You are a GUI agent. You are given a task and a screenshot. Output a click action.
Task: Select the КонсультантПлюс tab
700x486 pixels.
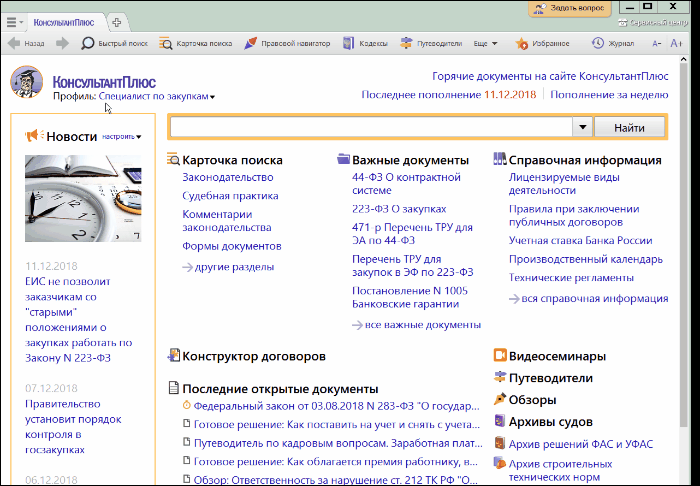click(x=64, y=22)
